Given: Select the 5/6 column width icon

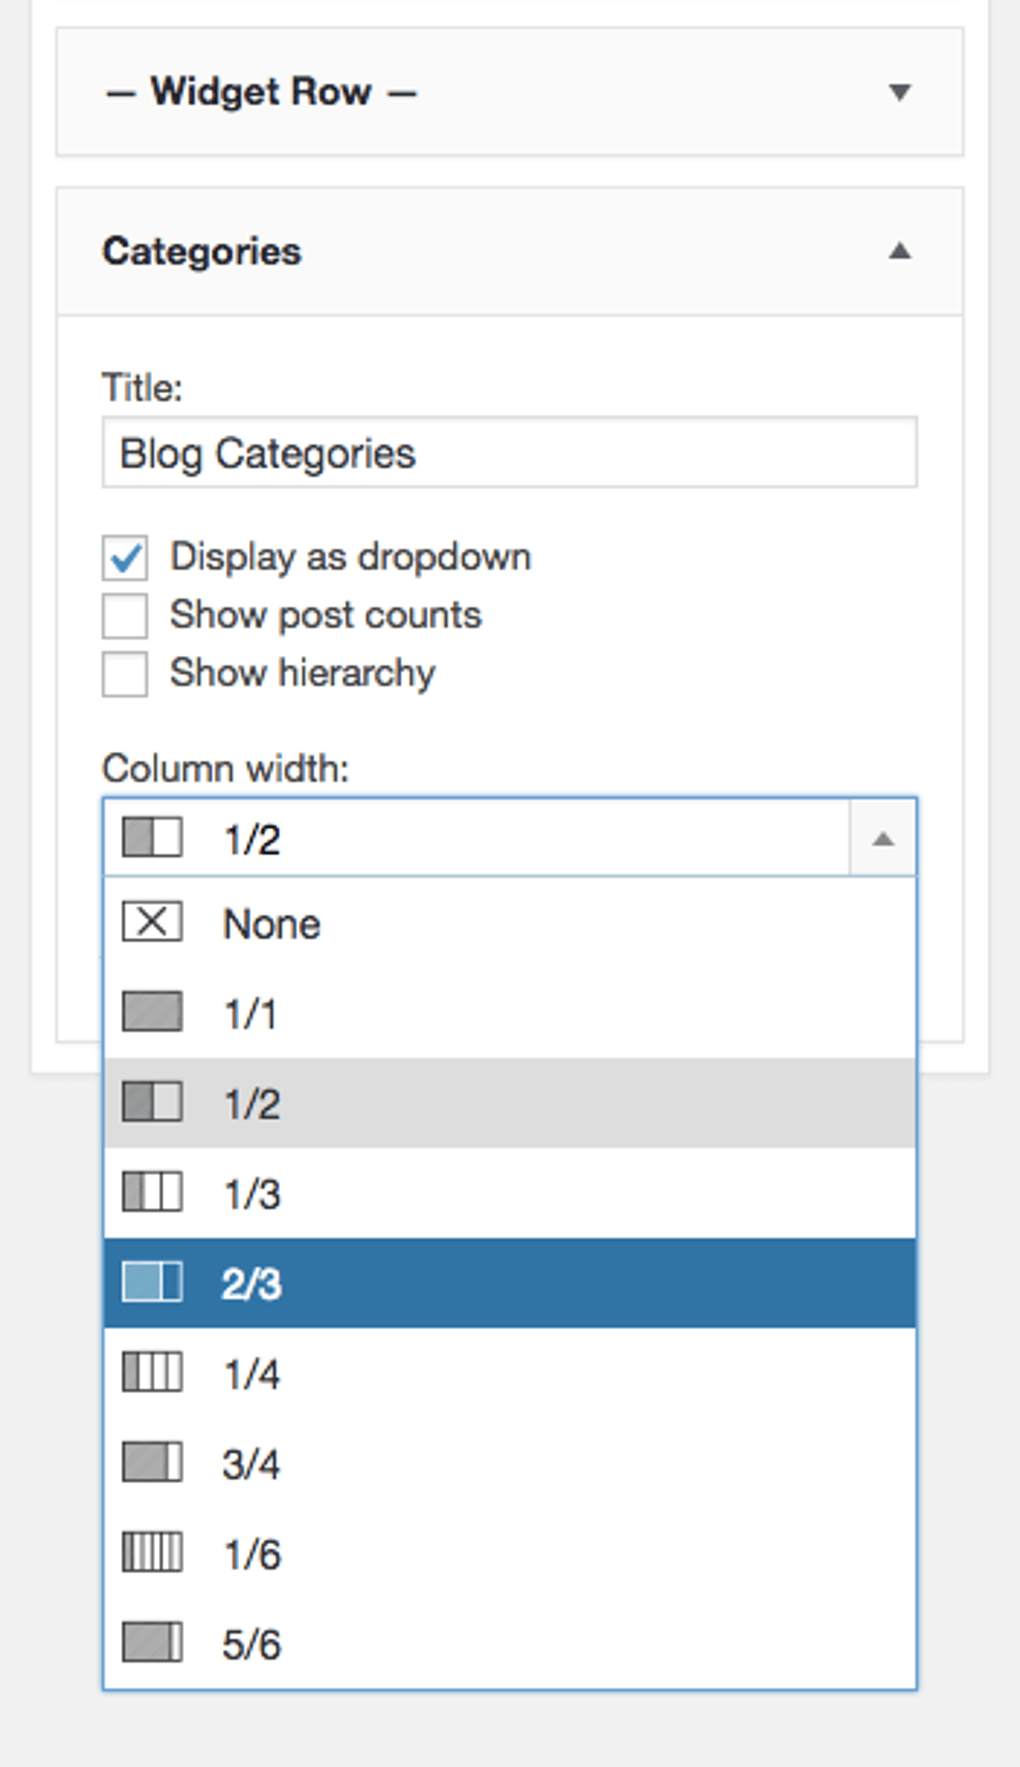Looking at the screenshot, I should (151, 1642).
